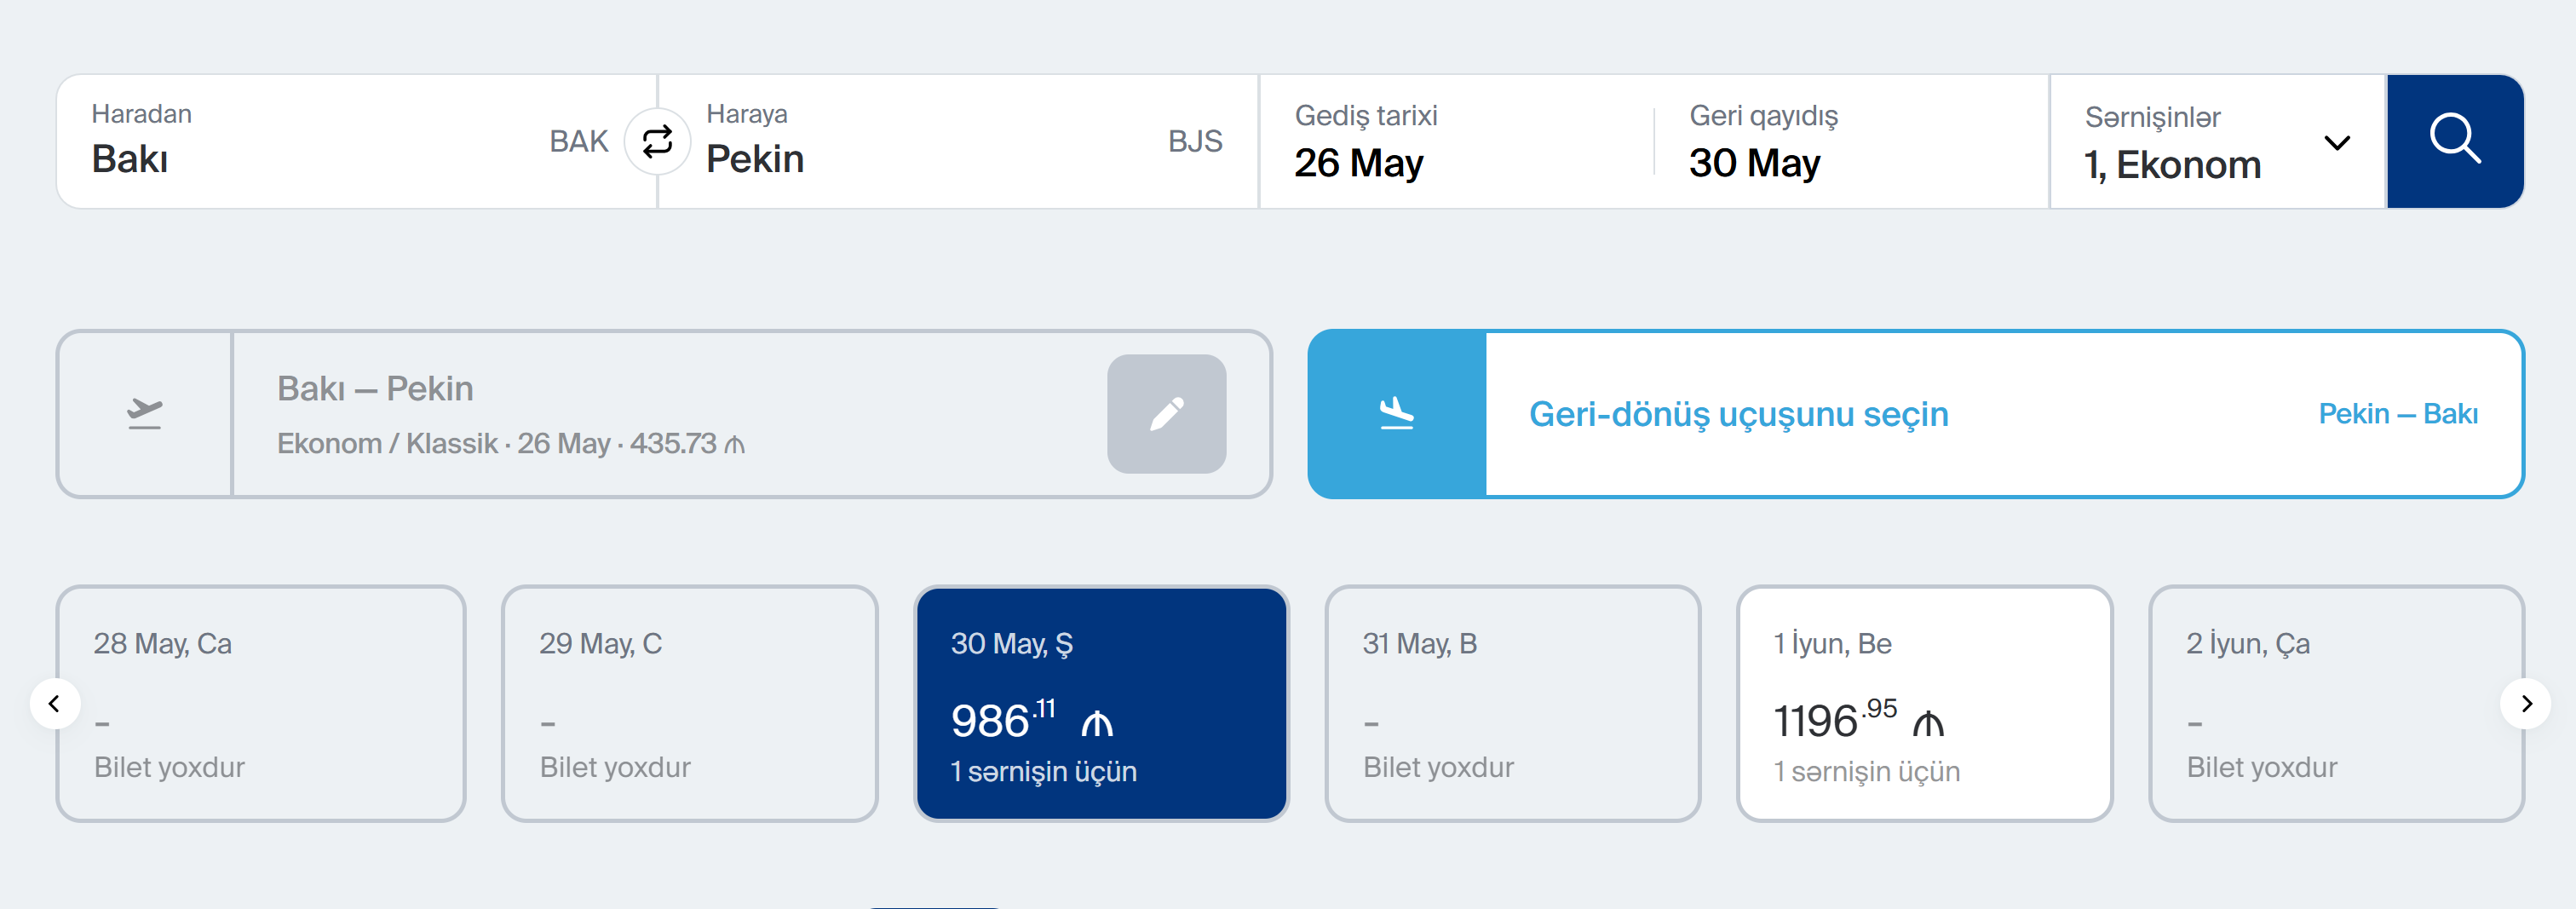Show later dates with right arrow
The image size is (2576, 909).
(2525, 704)
